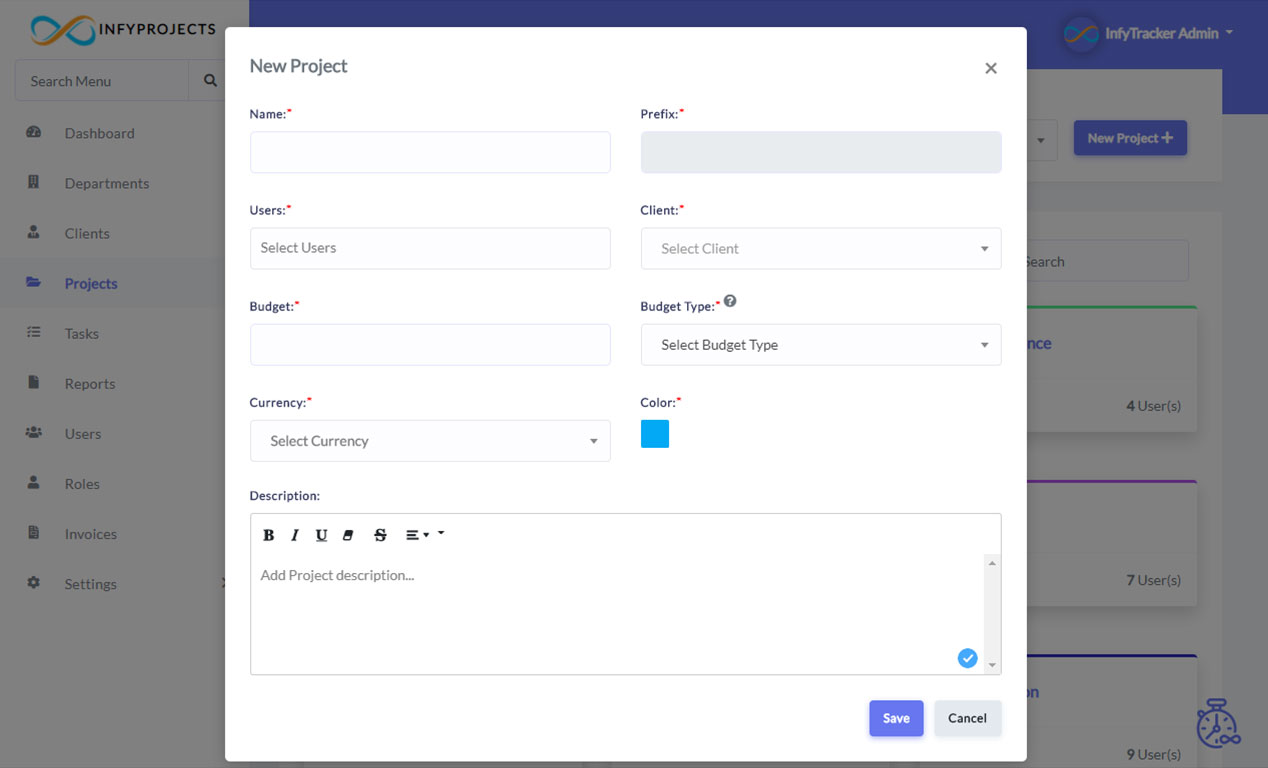1268x768 pixels.
Task: Apply italic formatting in the description editor
Action: pyautogui.click(x=295, y=534)
